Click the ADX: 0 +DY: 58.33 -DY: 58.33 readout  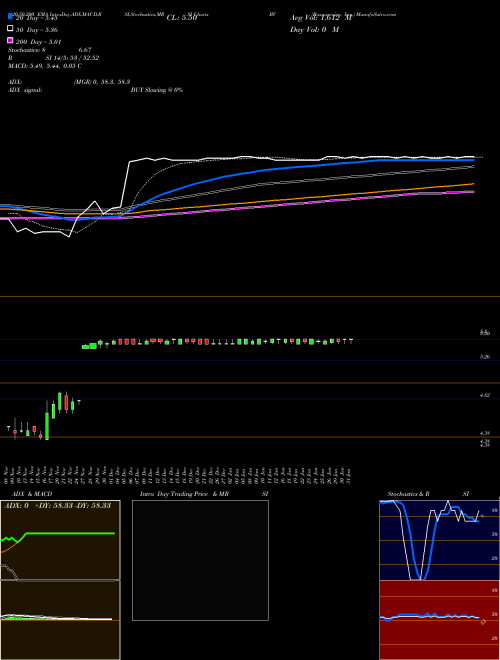click(57, 505)
